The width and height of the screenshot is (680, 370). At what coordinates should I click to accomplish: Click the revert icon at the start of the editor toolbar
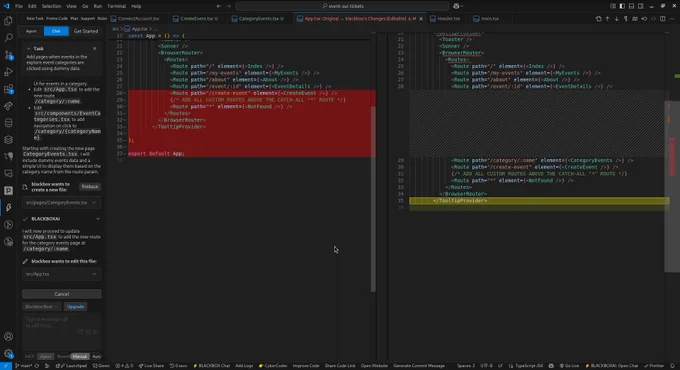click(x=598, y=19)
